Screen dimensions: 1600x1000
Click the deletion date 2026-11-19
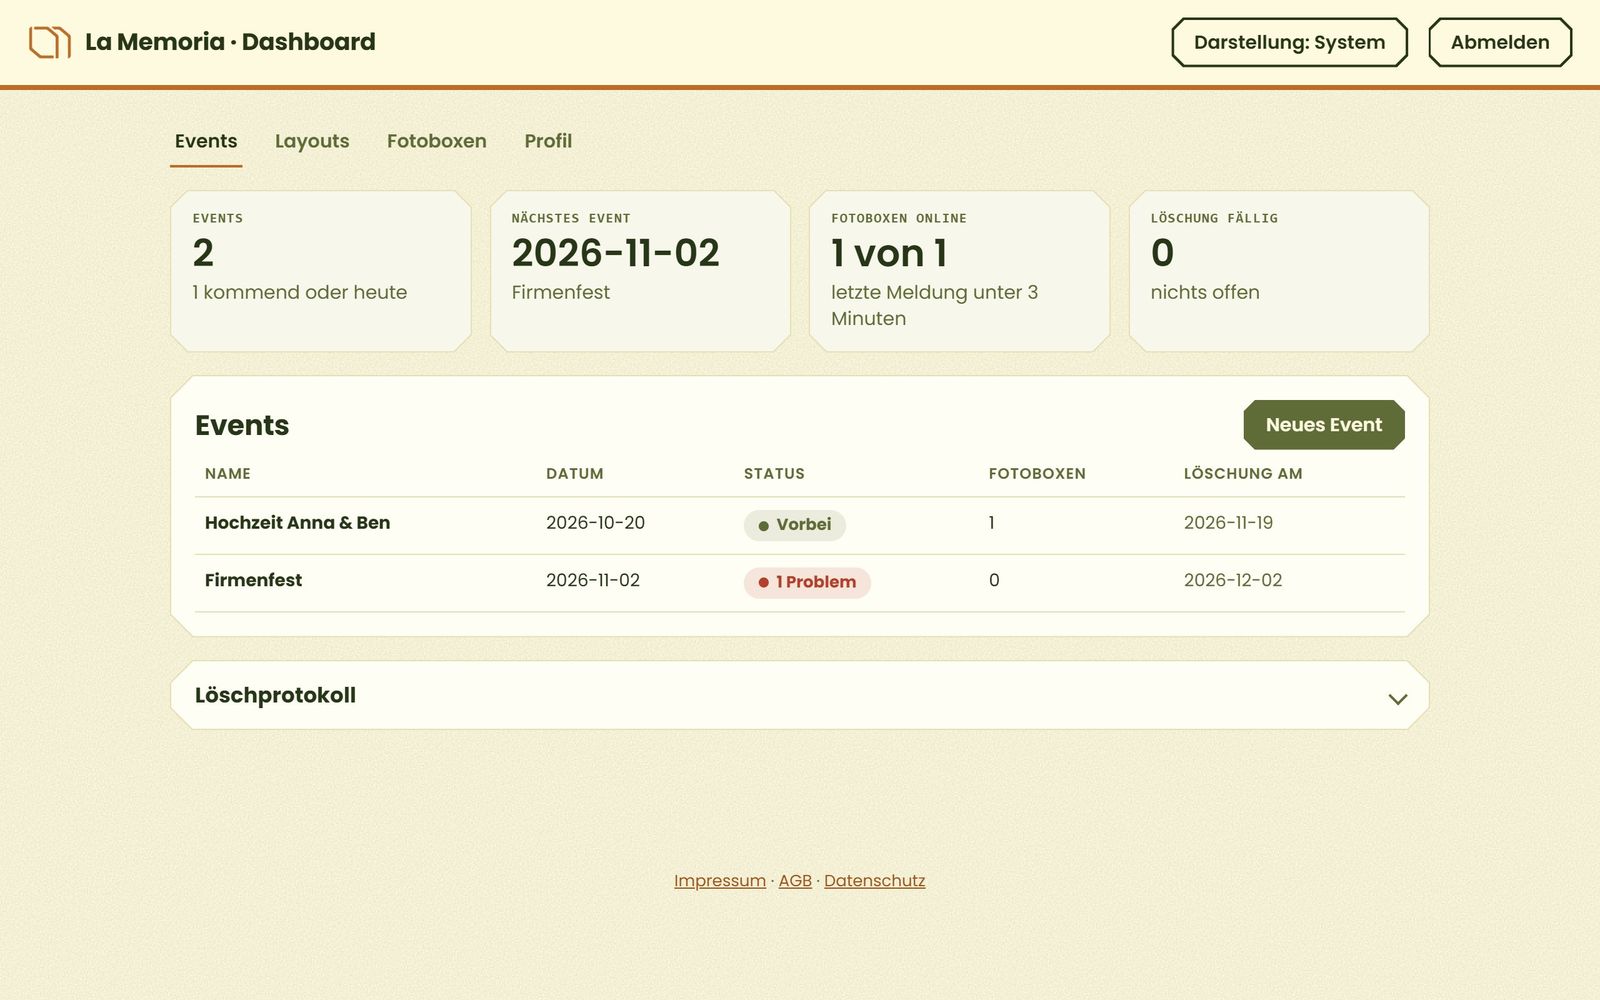[x=1228, y=523]
